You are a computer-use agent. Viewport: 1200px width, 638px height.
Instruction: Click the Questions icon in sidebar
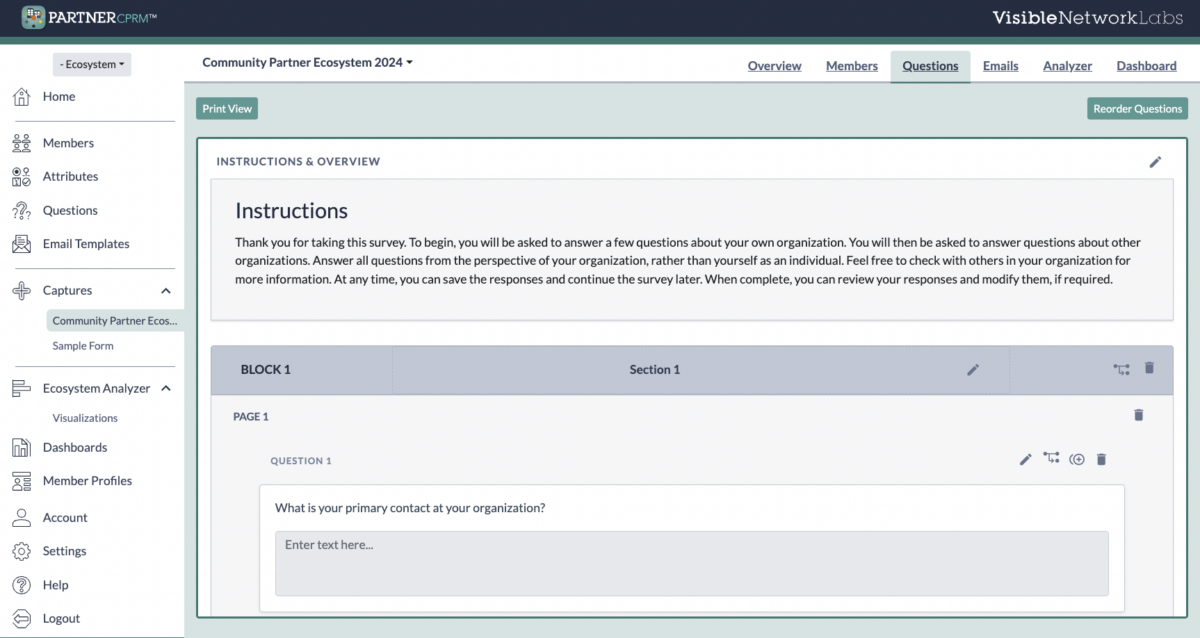tap(21, 211)
